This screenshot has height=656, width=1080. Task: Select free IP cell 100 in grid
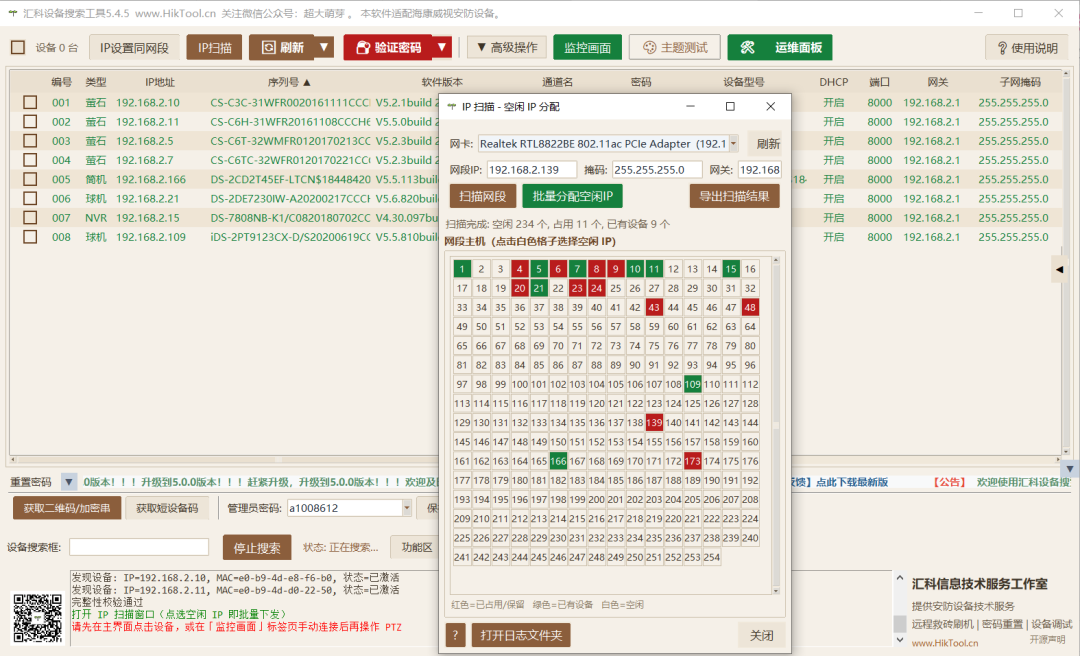click(520, 384)
